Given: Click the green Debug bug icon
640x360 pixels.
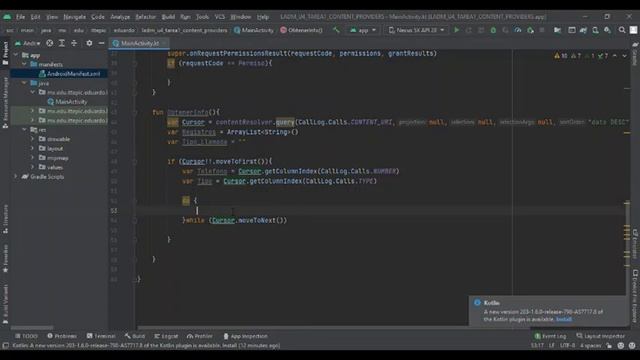Looking at the screenshot, I should click(x=493, y=30).
